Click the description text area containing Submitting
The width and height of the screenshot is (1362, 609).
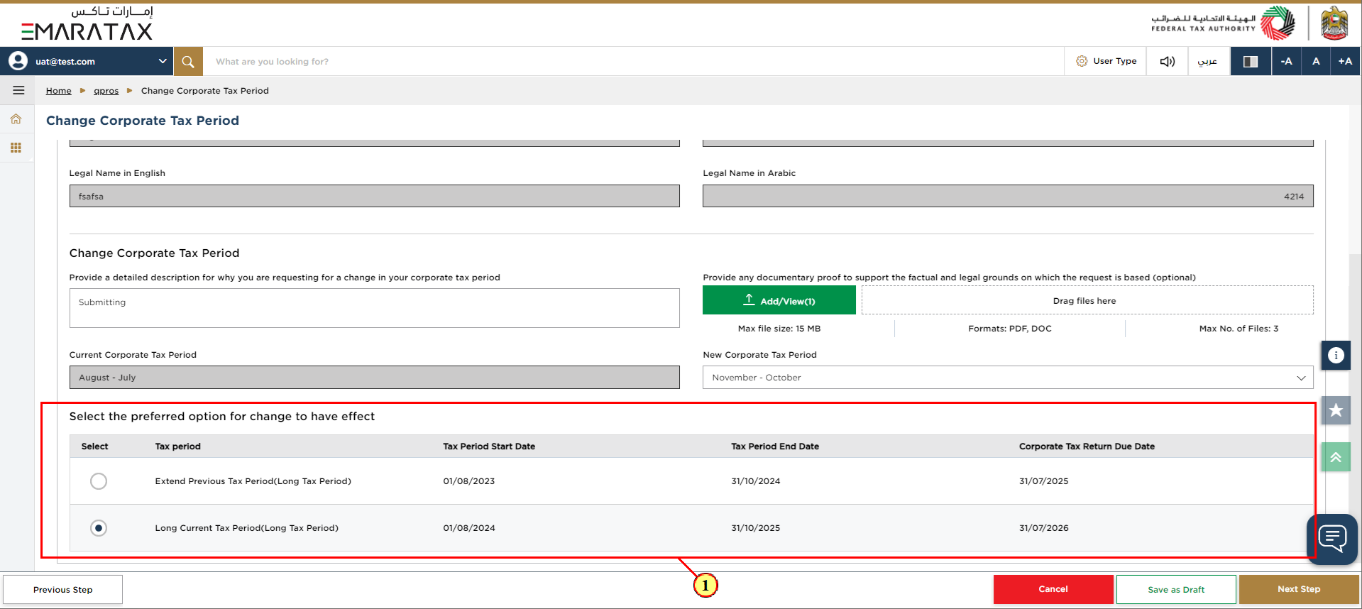point(374,308)
